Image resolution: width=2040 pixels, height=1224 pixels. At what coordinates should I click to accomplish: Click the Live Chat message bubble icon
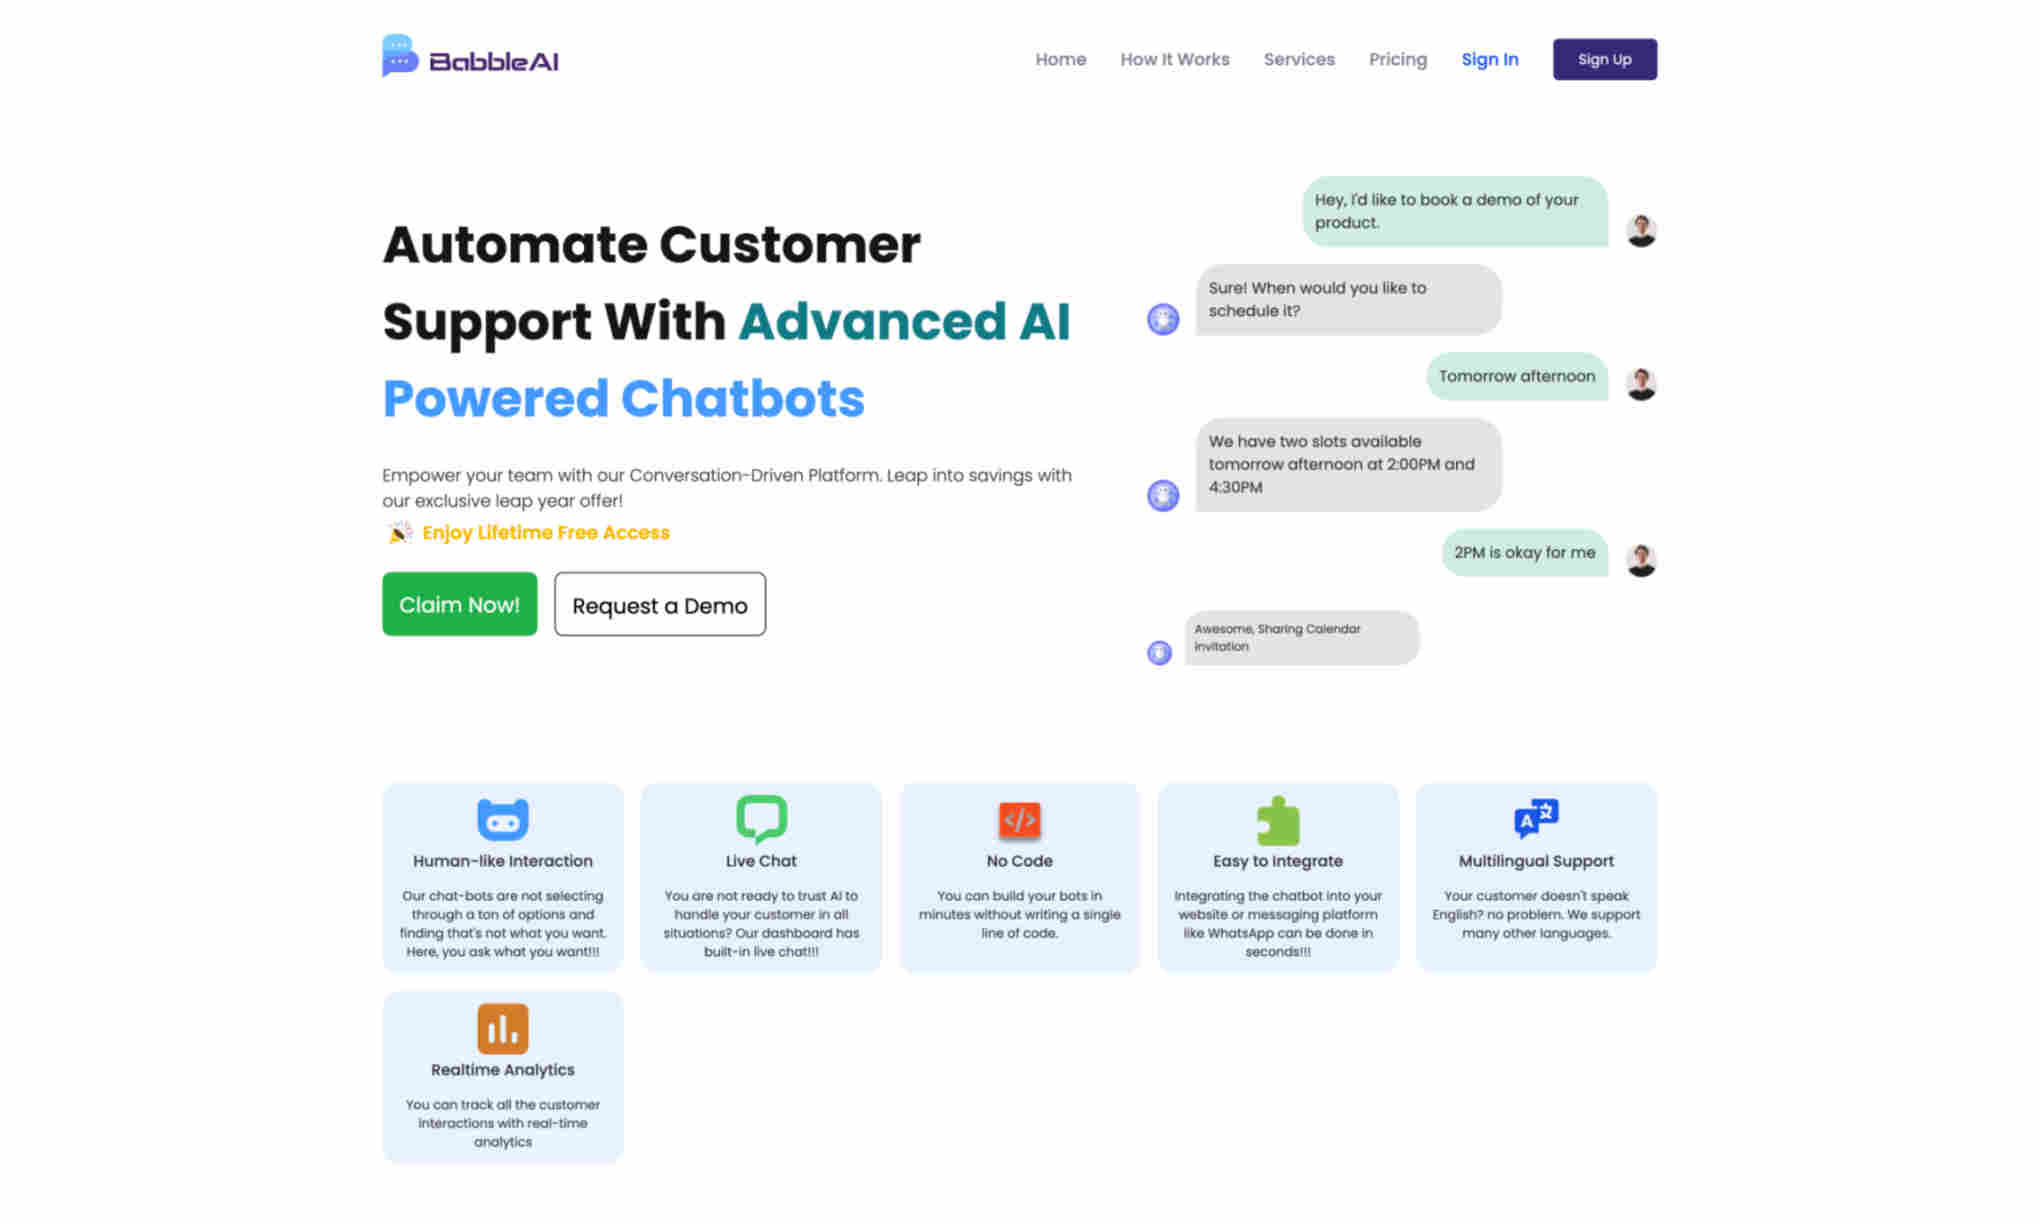pyautogui.click(x=761, y=819)
